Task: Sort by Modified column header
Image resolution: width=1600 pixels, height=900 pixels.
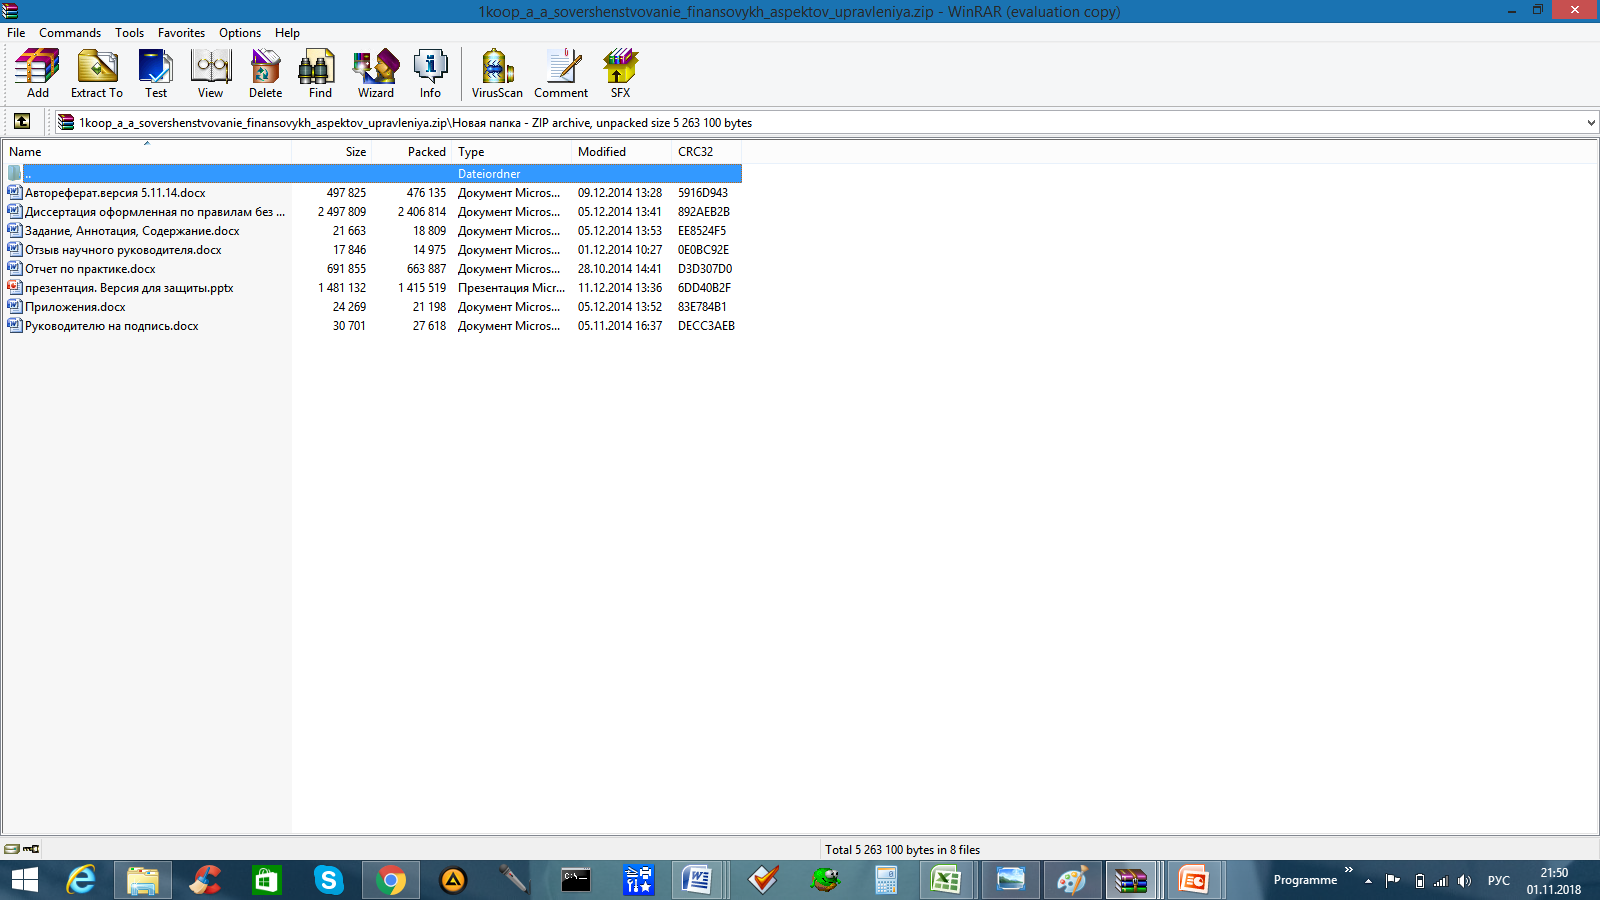Action: [x=622, y=152]
